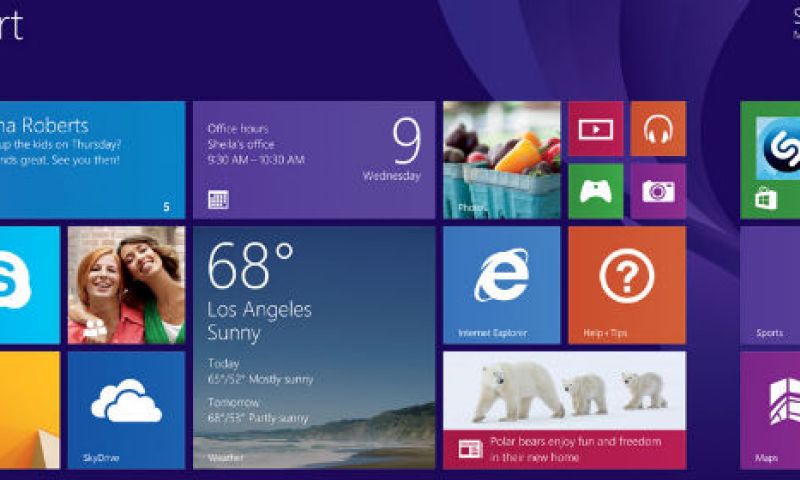Open the Video app tile

(595, 129)
